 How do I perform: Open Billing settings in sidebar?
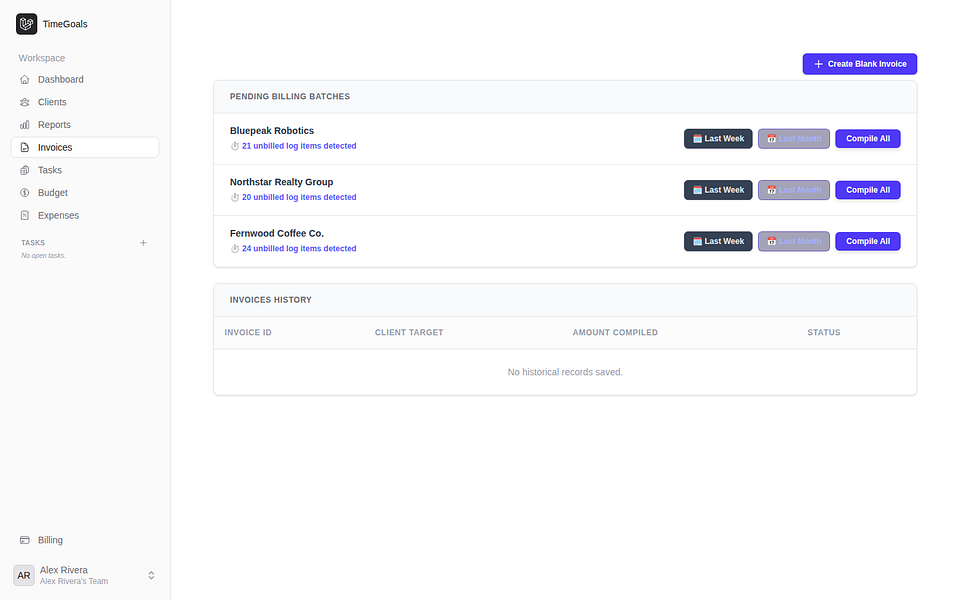tap(85, 540)
